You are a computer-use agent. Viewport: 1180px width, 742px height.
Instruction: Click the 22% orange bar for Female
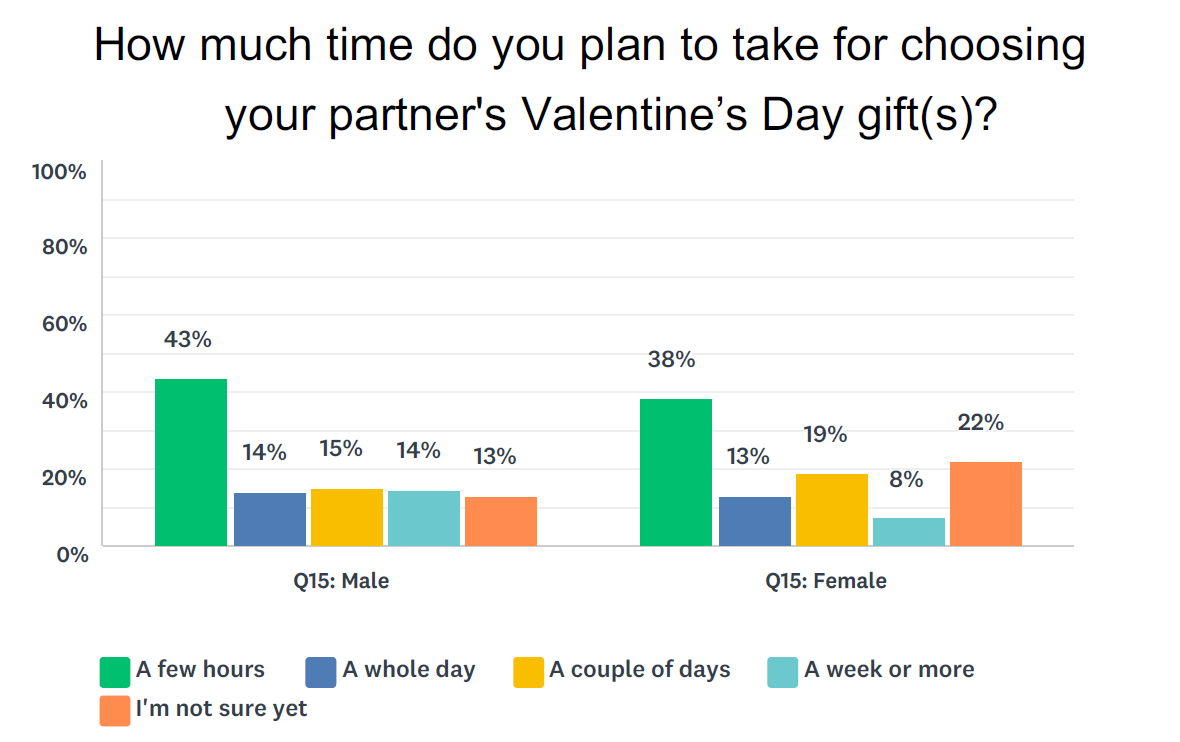[986, 504]
